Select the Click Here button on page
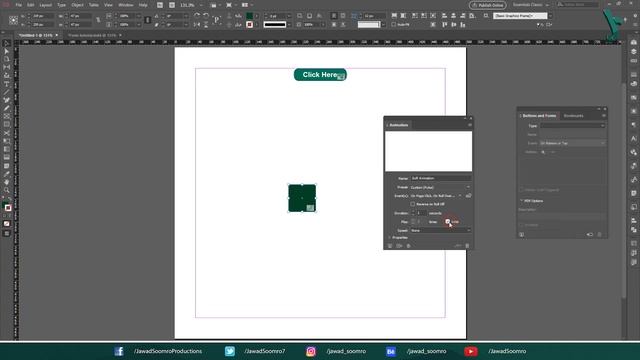 tap(320, 75)
